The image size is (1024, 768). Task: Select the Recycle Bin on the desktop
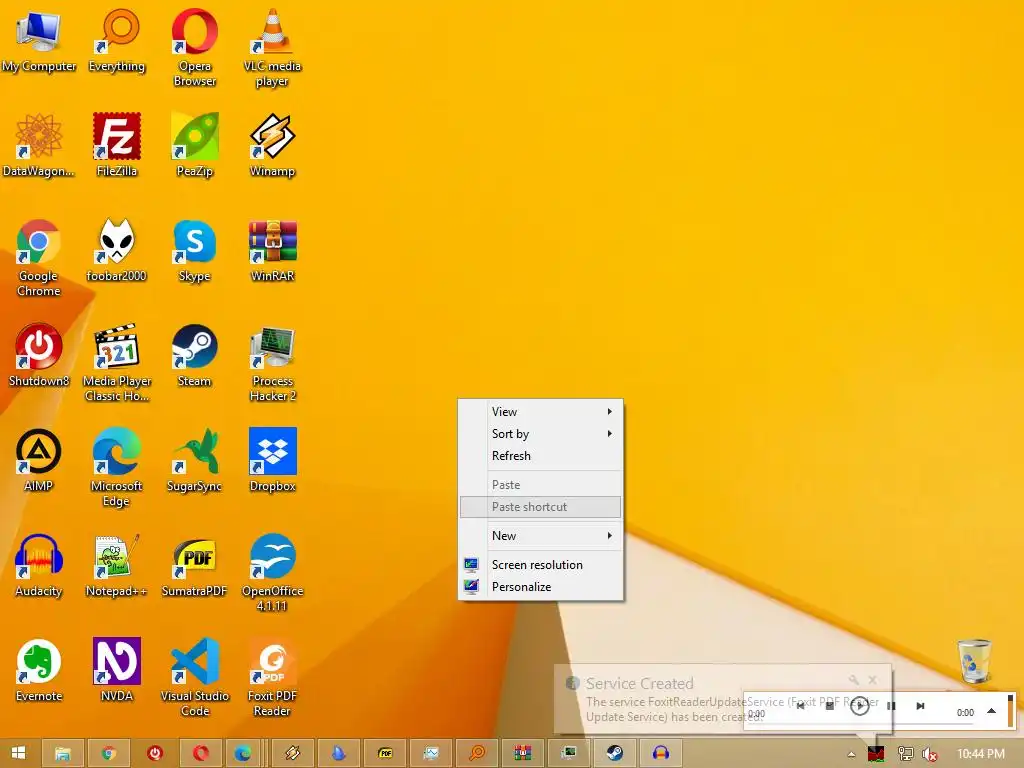(x=974, y=662)
